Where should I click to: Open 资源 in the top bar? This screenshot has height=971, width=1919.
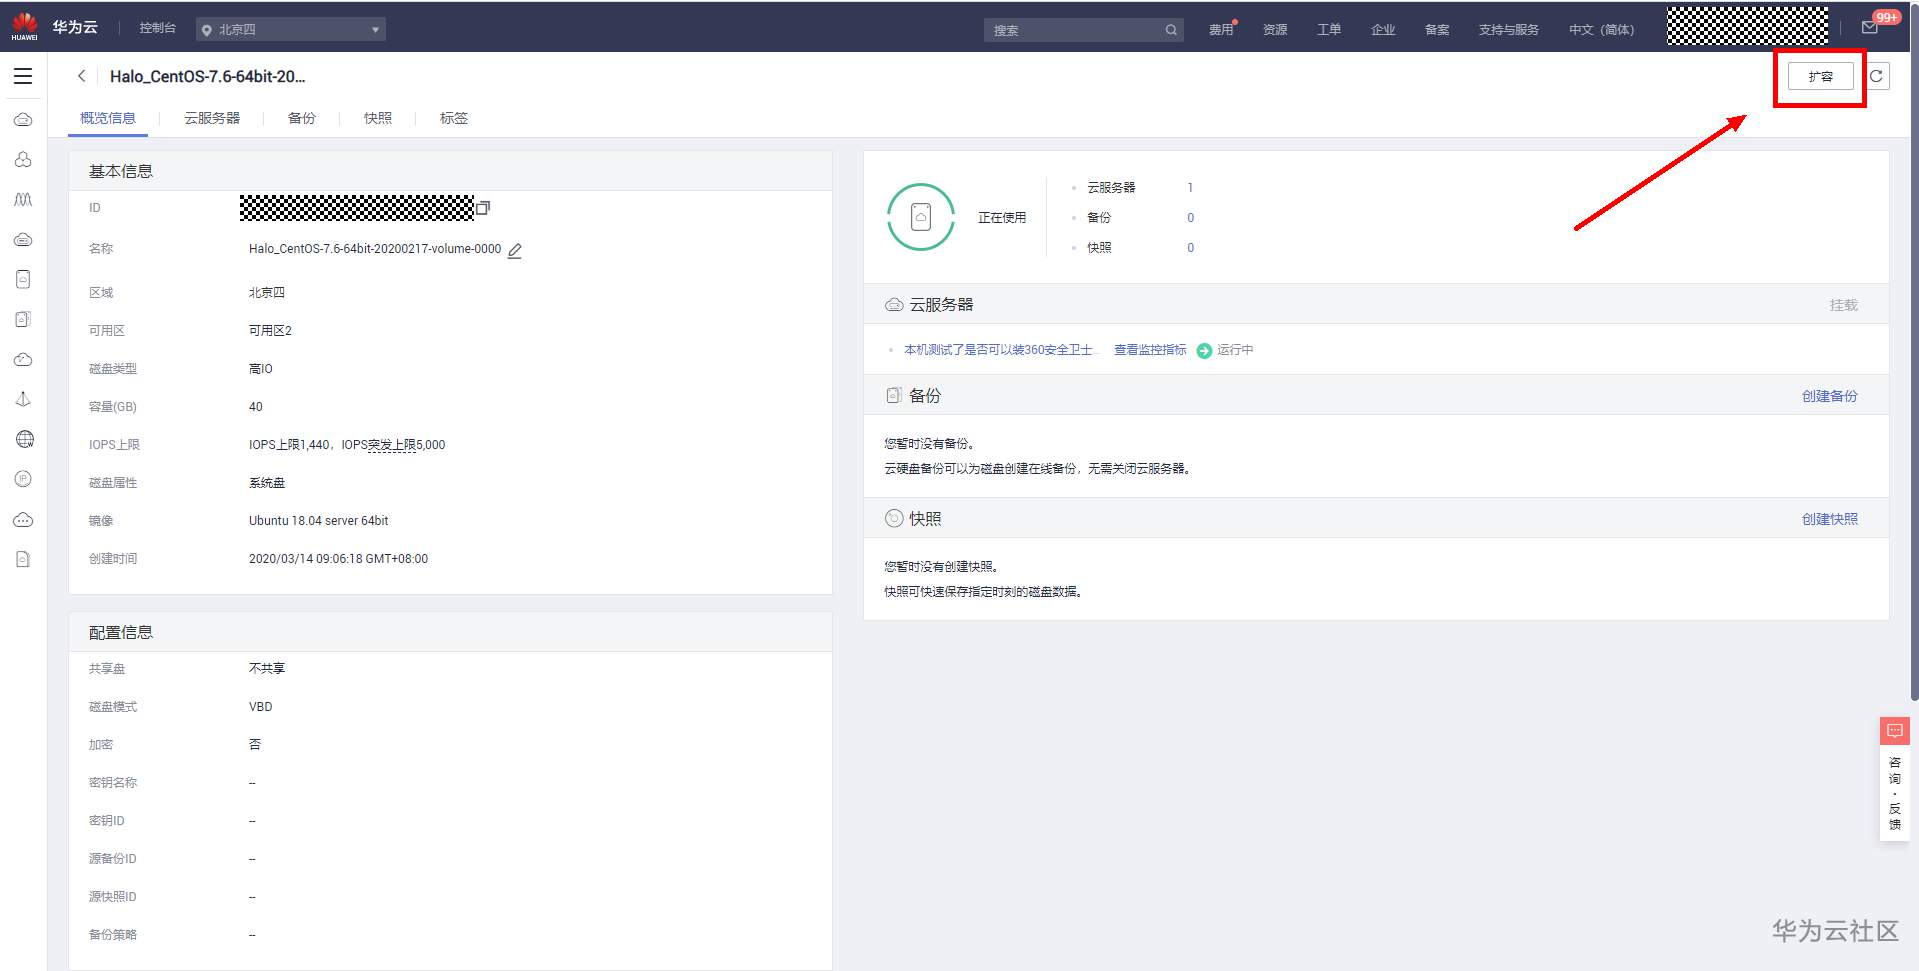click(1275, 30)
